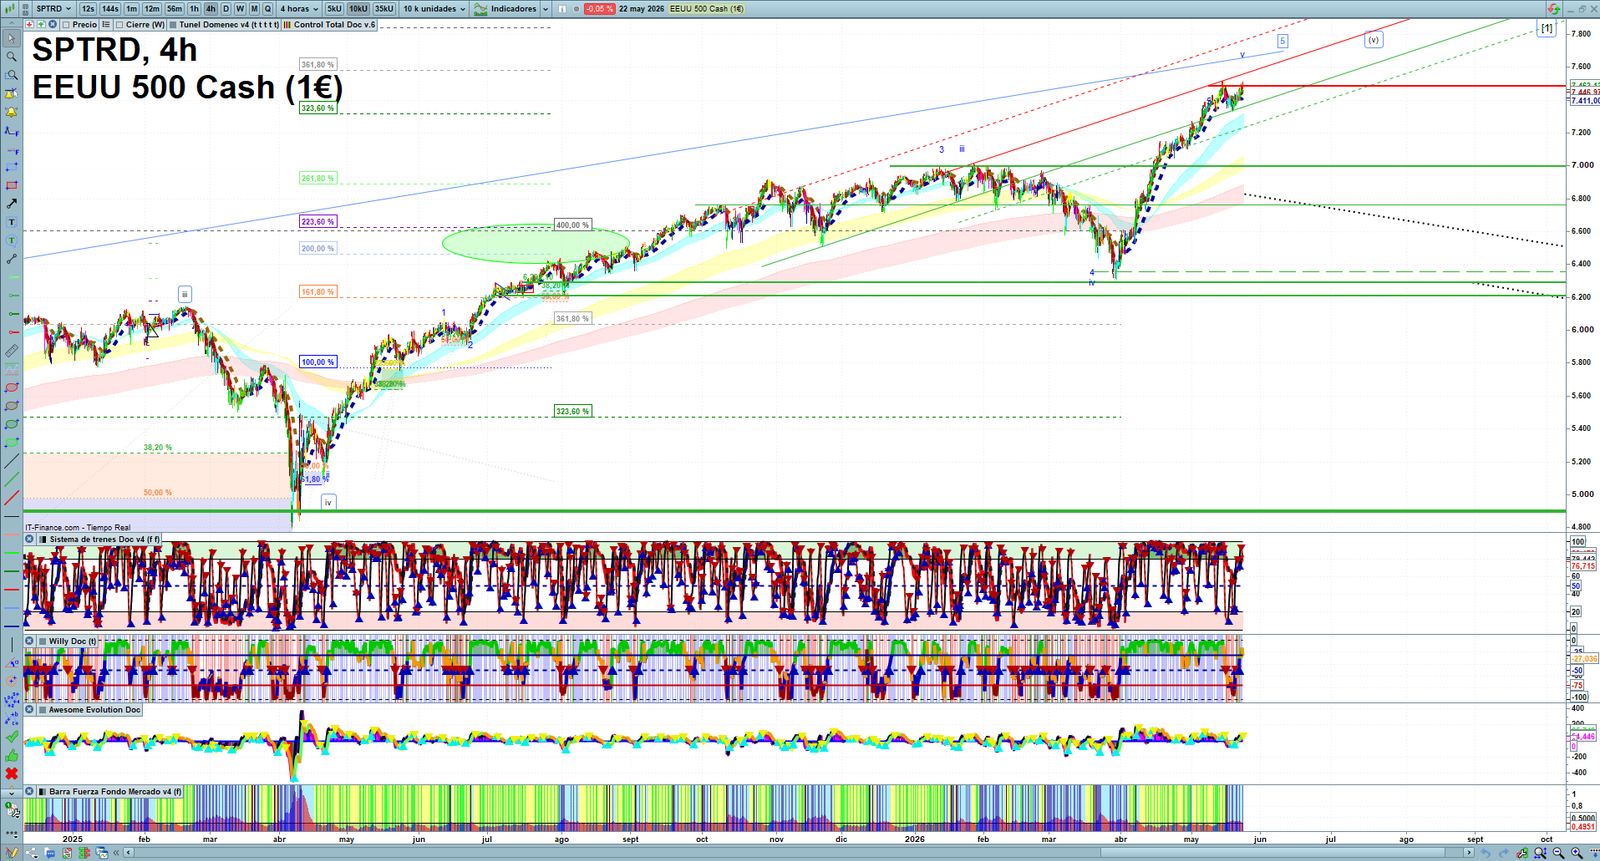Image resolution: width=1600 pixels, height=861 pixels.
Task: Open the 4 horas timeframe dropdown
Action: [x=298, y=9]
